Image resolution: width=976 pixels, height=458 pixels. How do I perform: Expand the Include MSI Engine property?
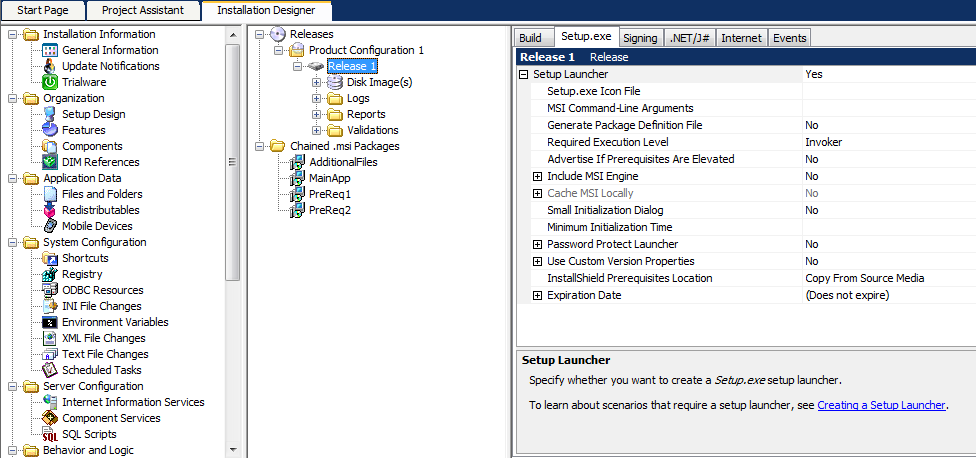click(537, 176)
